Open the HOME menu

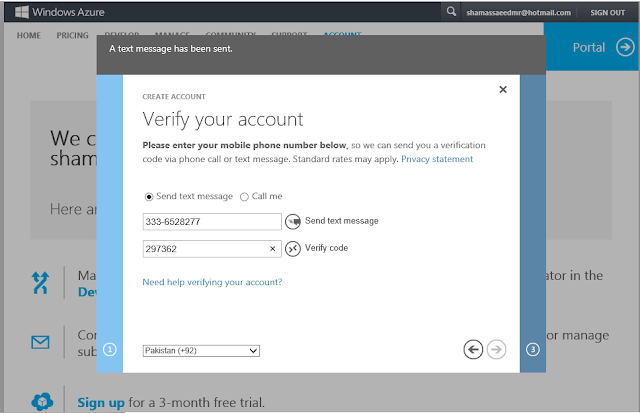pyautogui.click(x=29, y=36)
